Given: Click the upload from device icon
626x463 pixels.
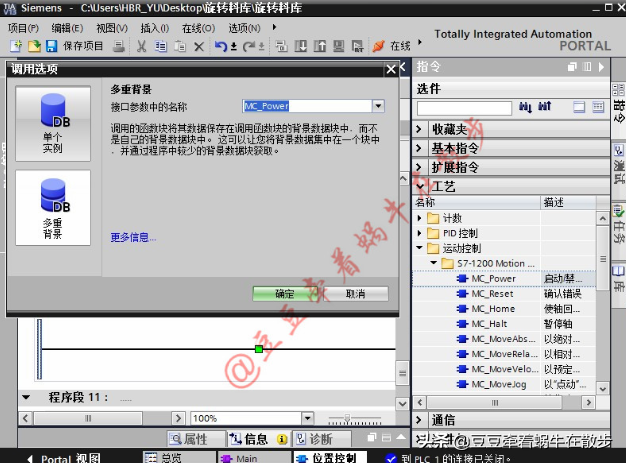Looking at the screenshot, I should (320, 46).
